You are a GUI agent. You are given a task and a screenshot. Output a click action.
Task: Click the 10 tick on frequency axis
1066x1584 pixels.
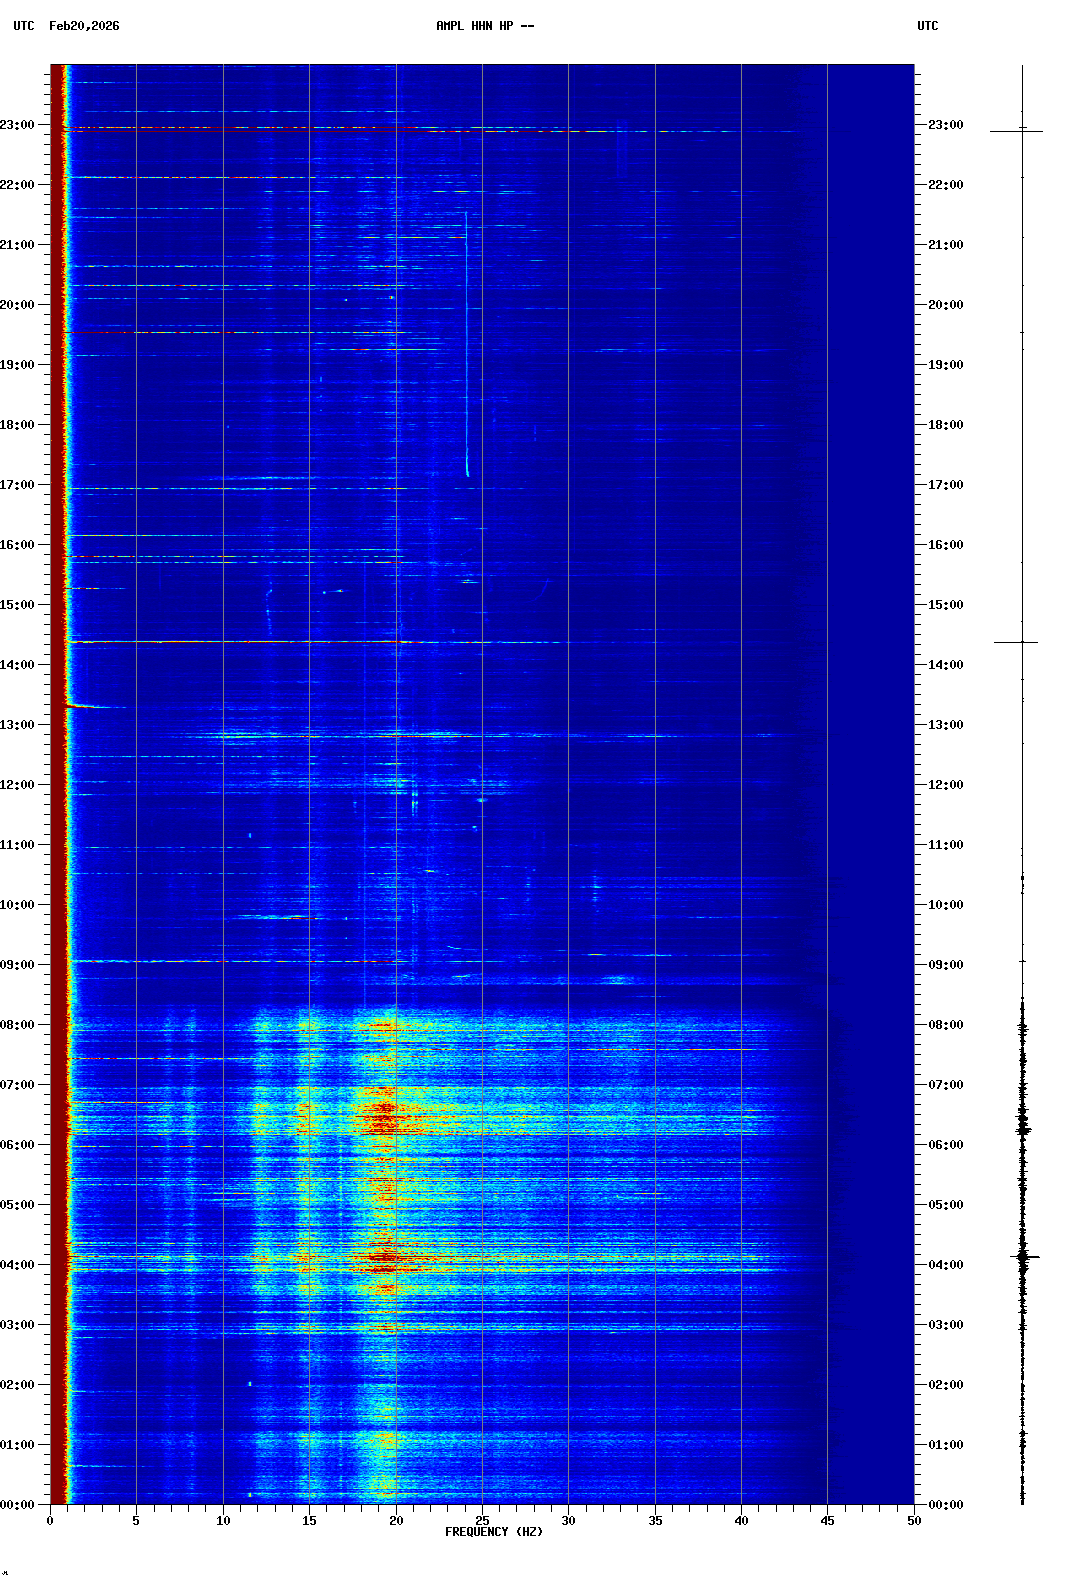[223, 1521]
